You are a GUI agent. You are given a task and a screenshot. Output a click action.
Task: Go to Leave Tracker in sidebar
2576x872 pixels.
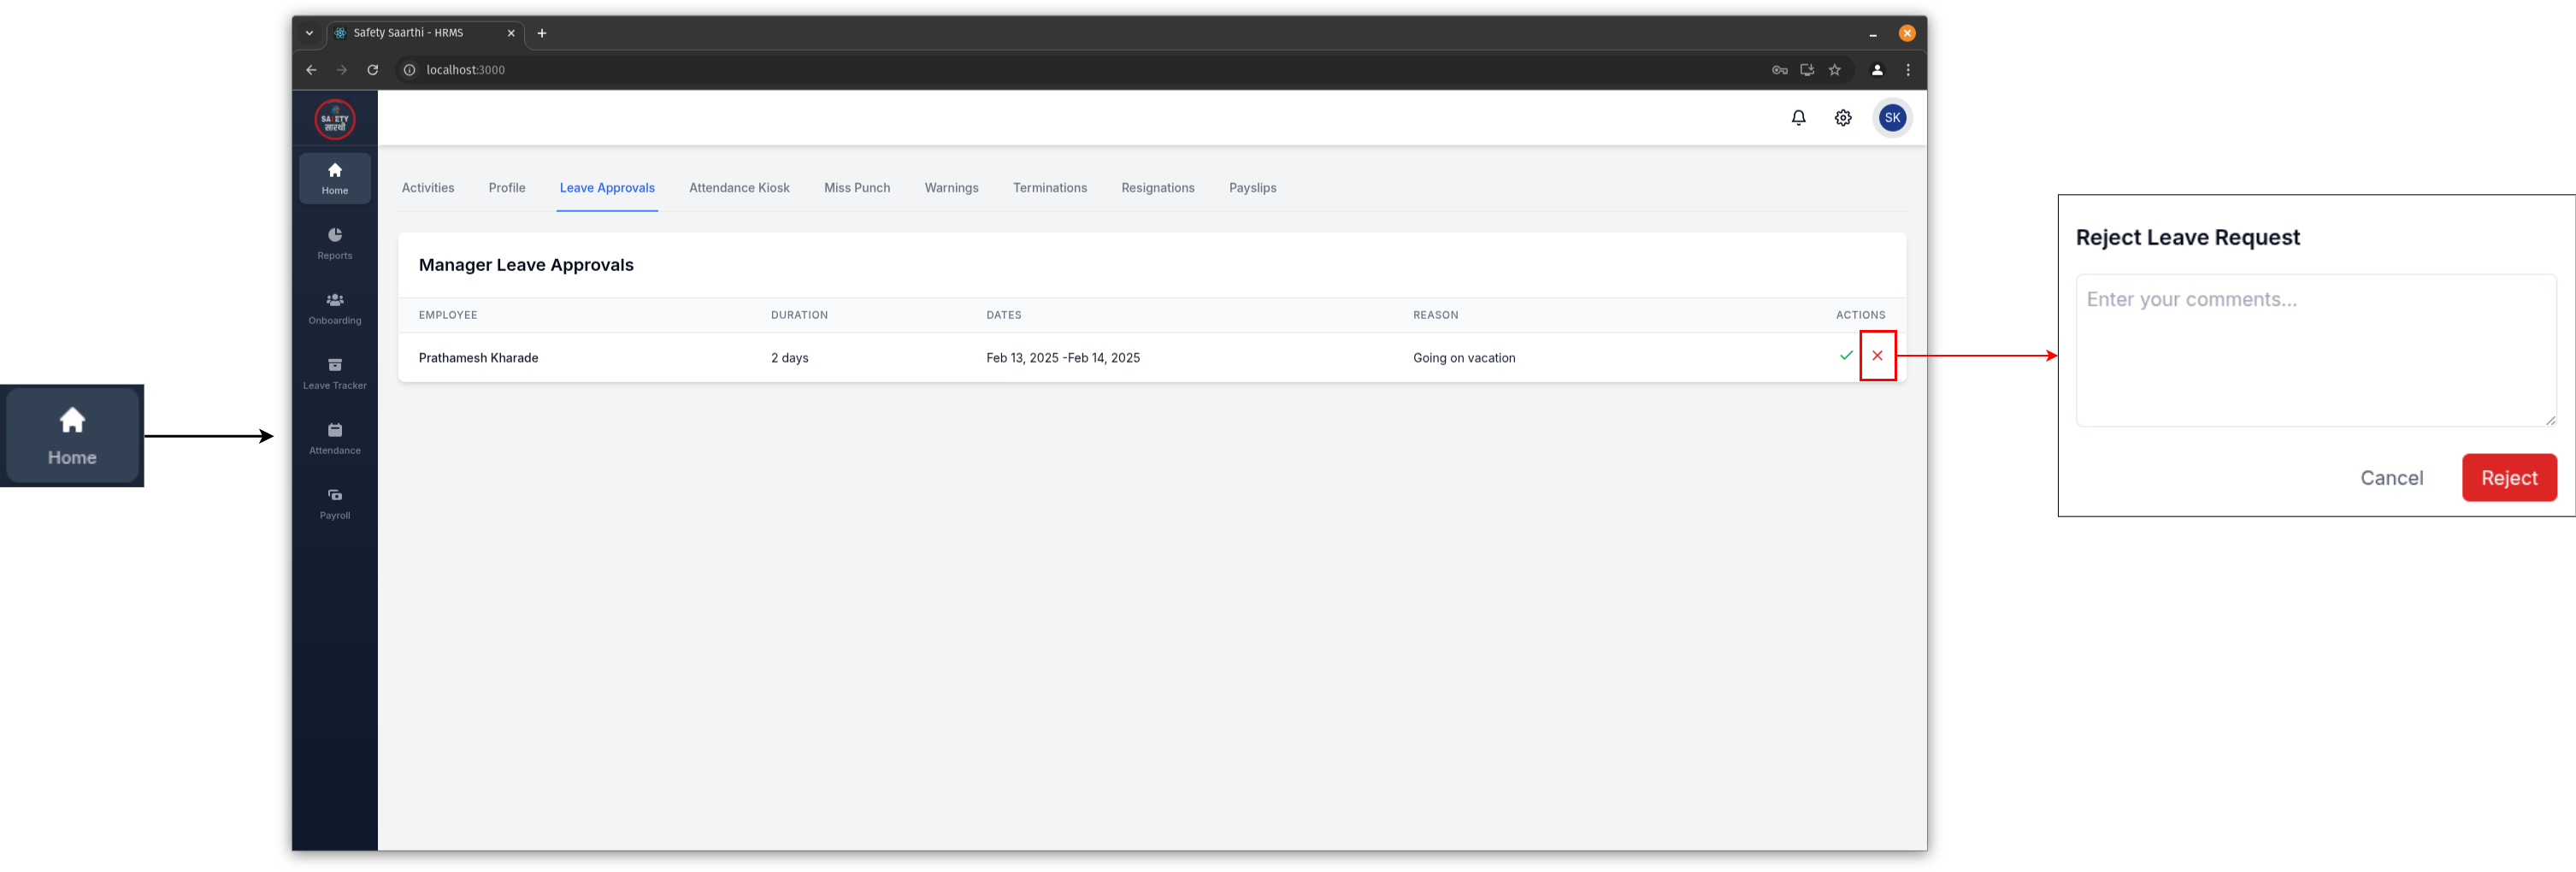click(334, 373)
